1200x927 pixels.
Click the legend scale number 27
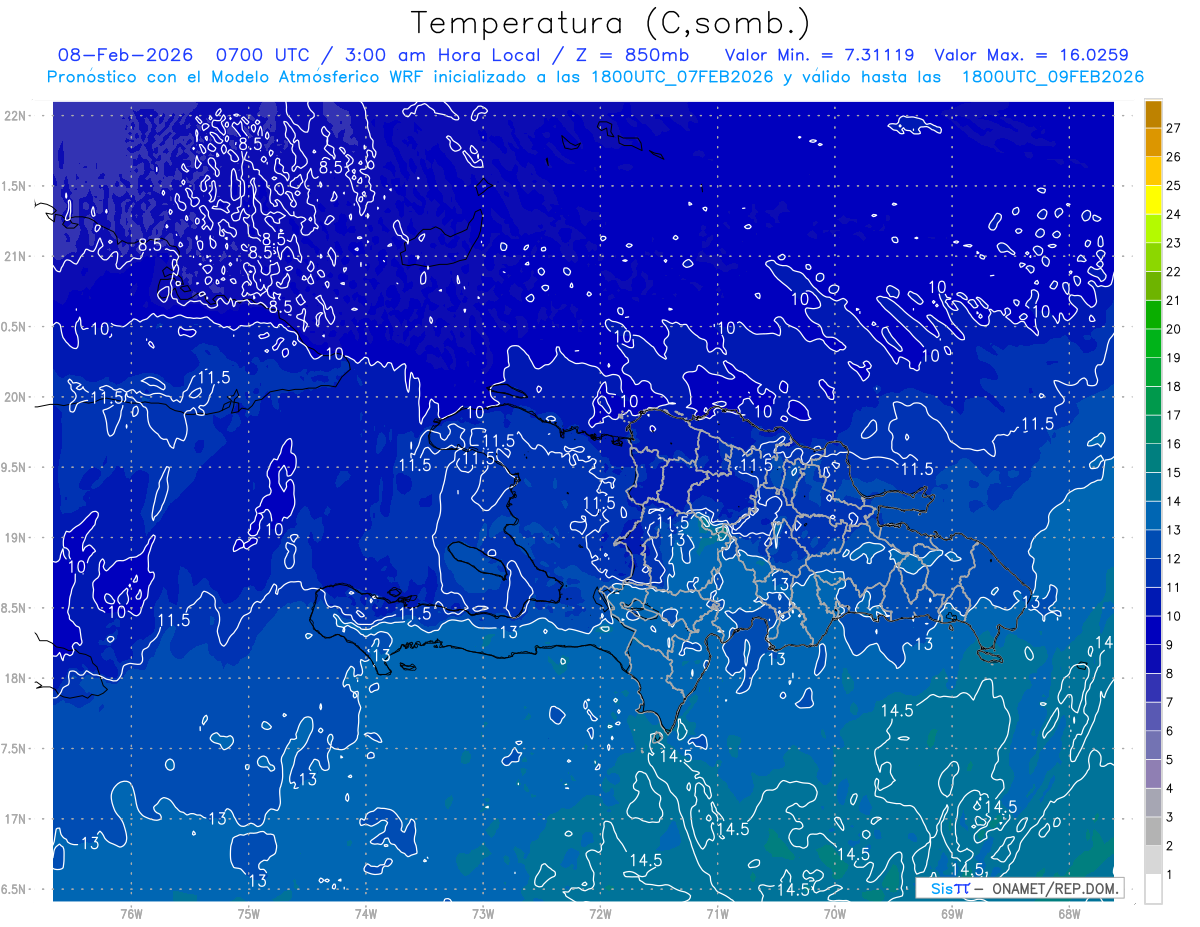(x=1174, y=128)
